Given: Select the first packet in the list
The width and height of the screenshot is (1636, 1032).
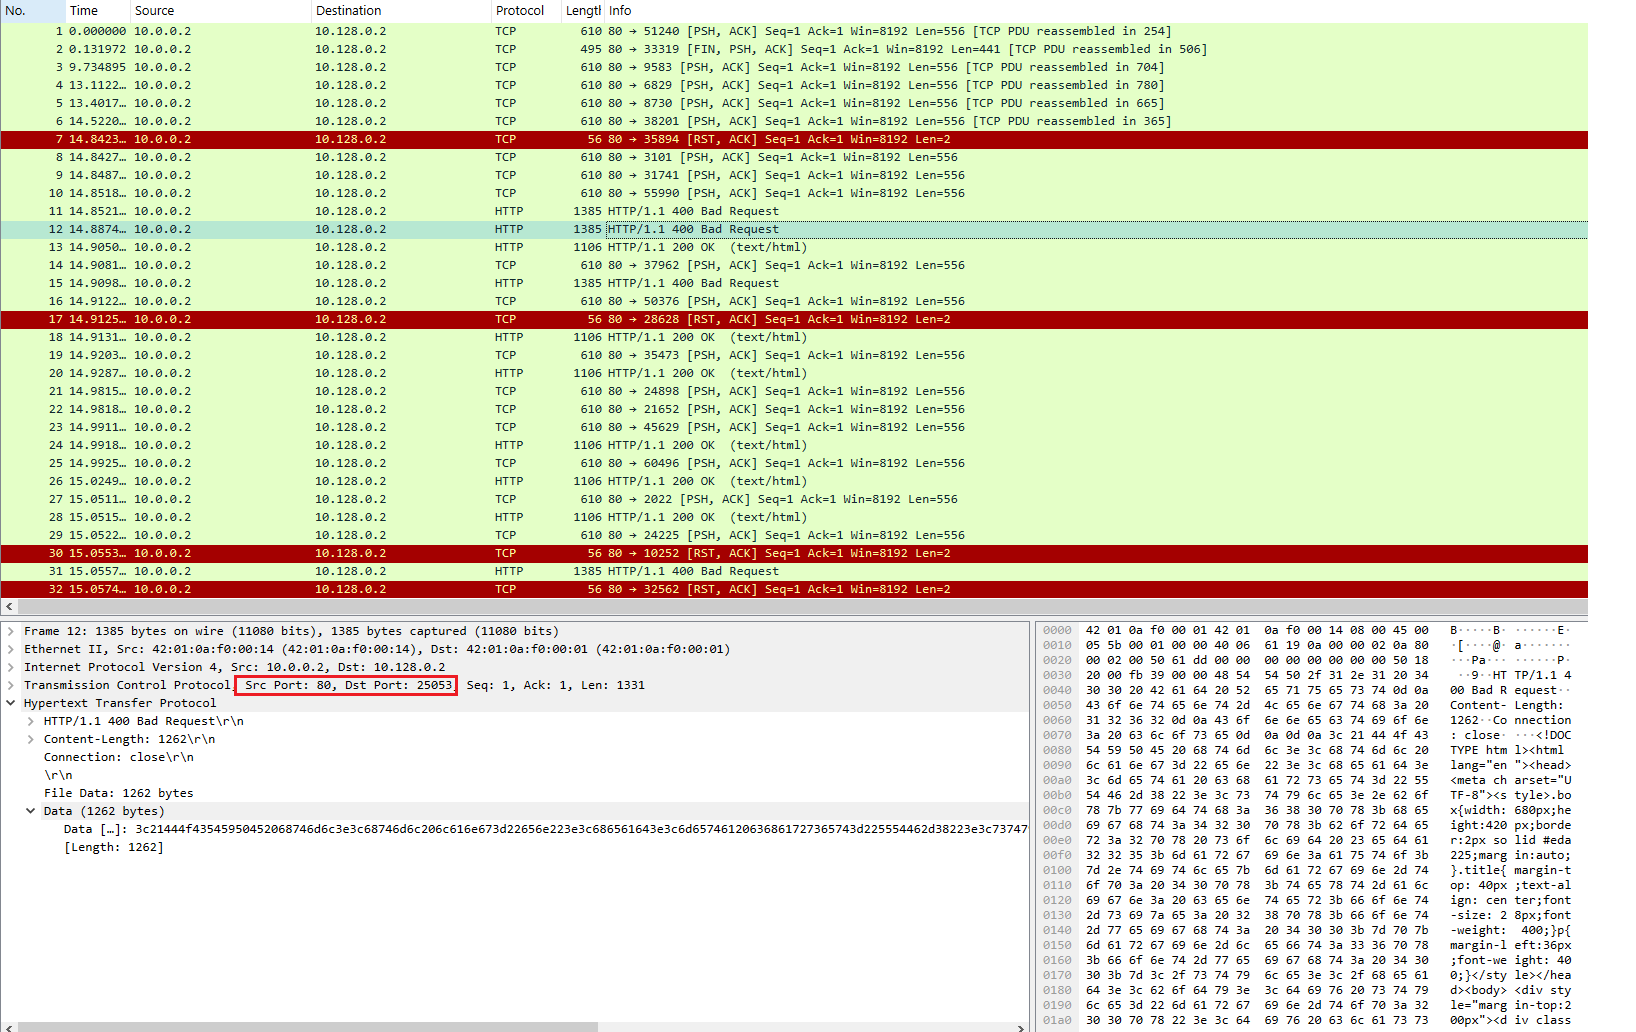Looking at the screenshot, I should pyautogui.click(x=400, y=30).
